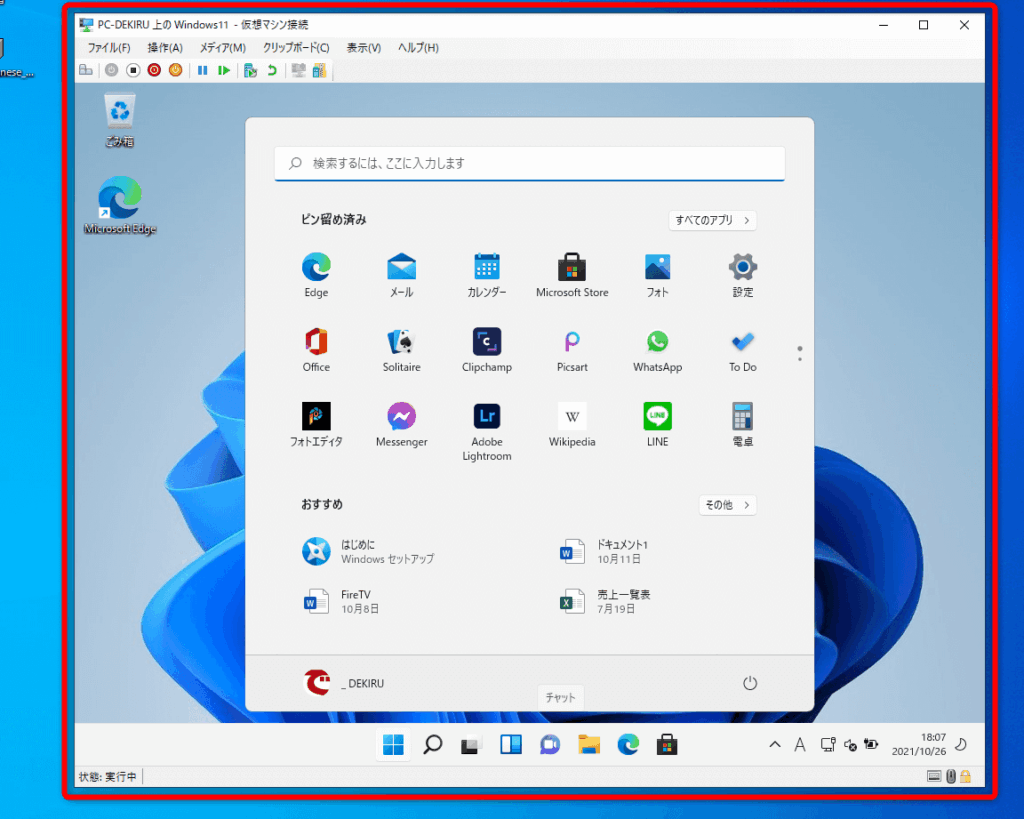Click the Start menu search box

tap(530, 163)
